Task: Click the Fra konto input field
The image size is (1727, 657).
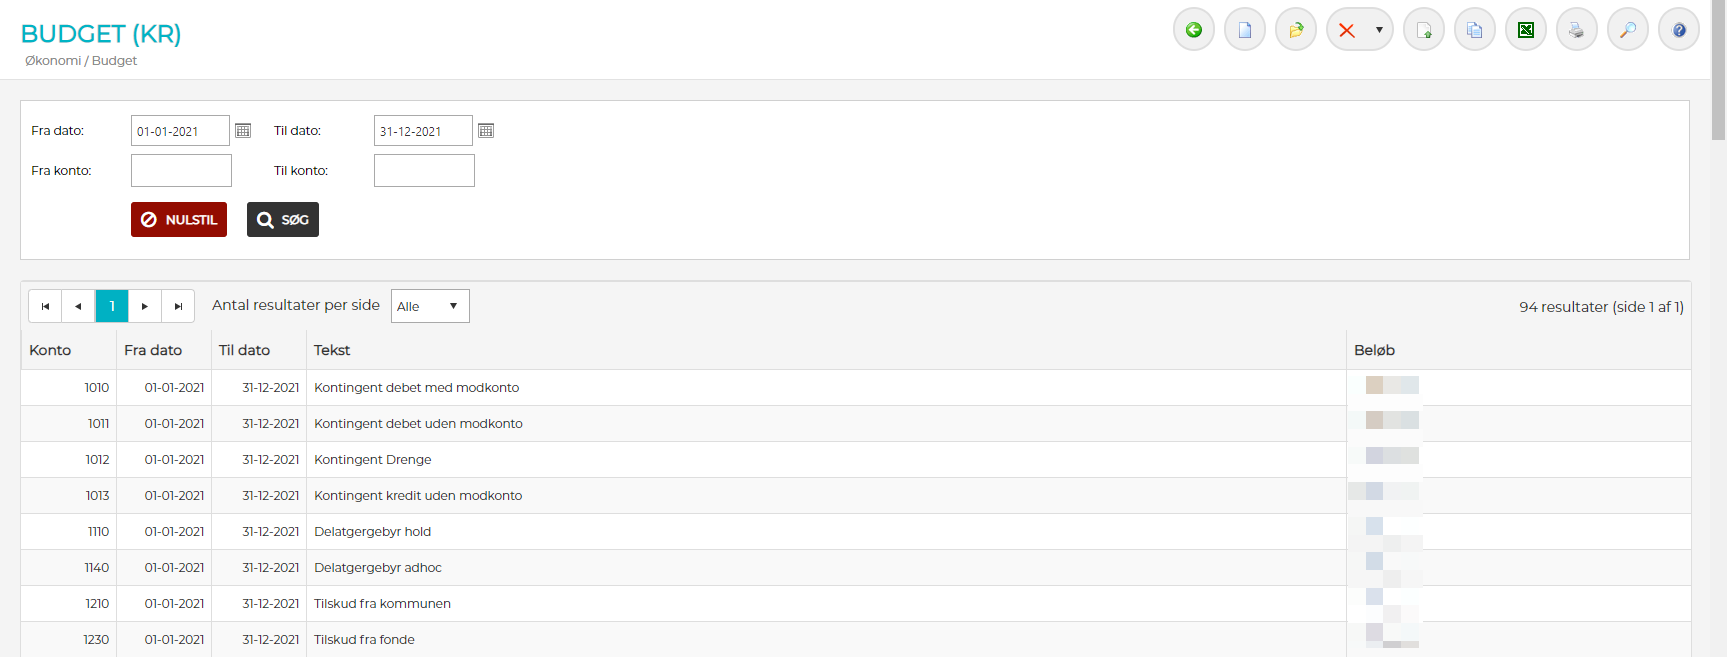Action: click(x=181, y=171)
